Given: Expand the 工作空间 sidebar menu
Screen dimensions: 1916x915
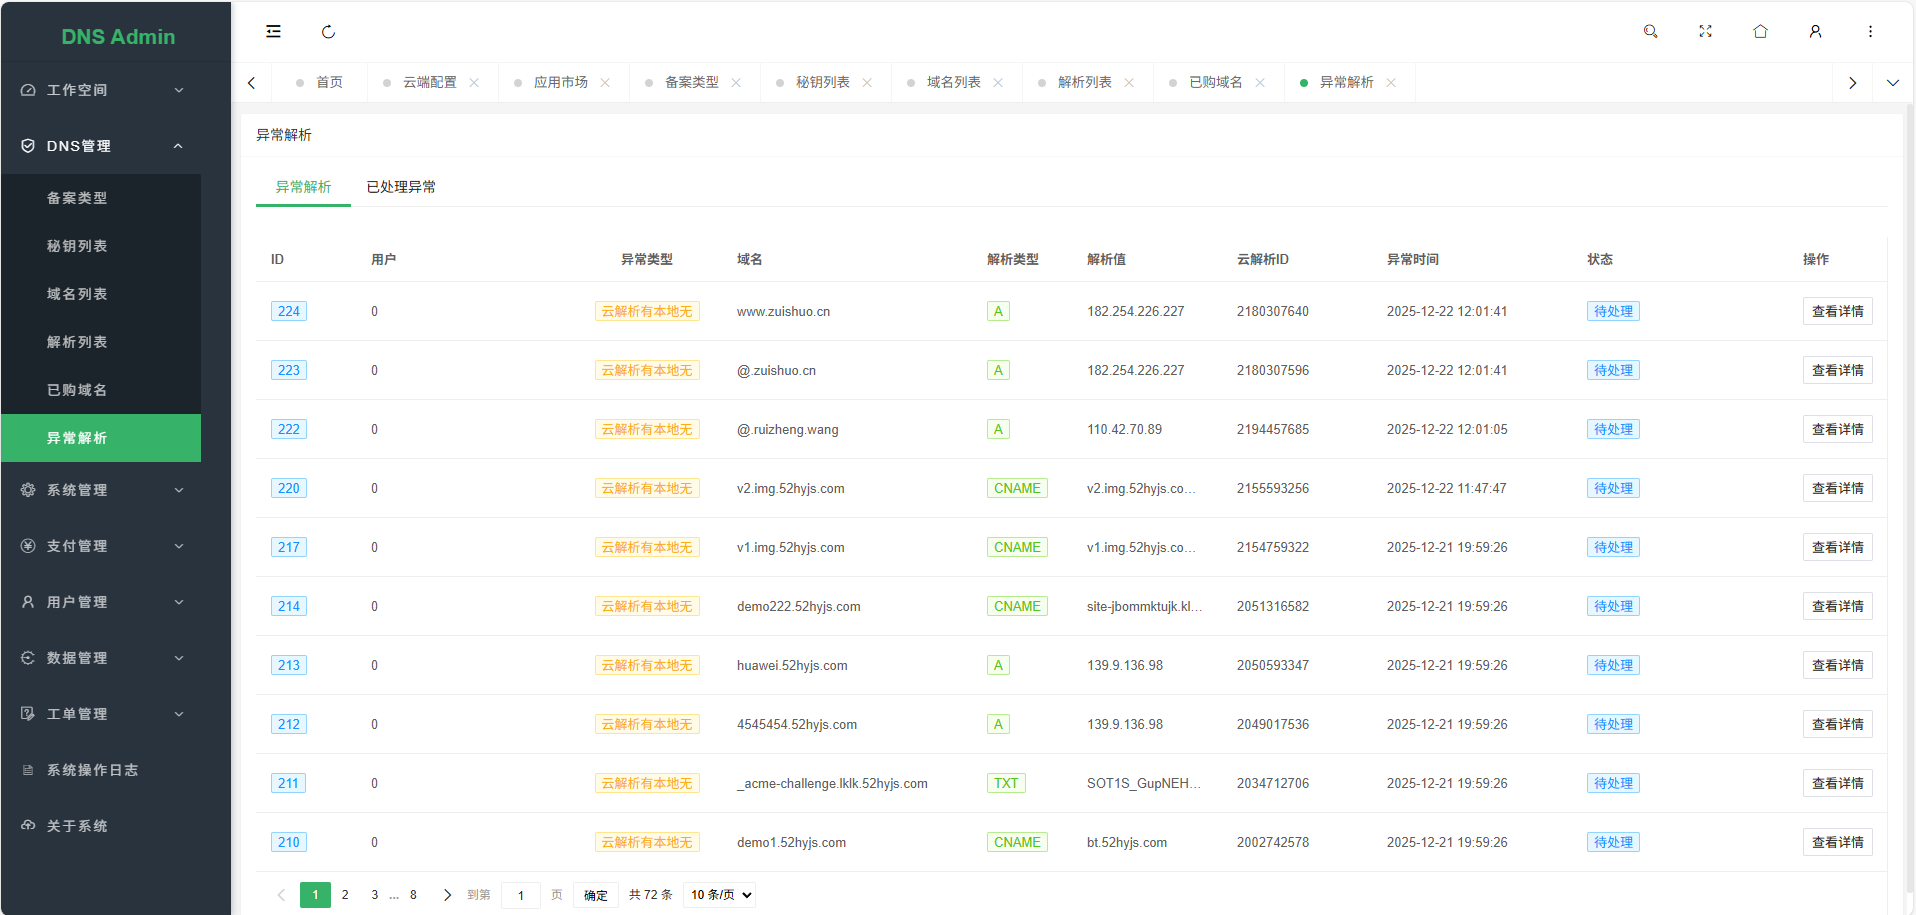Looking at the screenshot, I should click(x=100, y=90).
